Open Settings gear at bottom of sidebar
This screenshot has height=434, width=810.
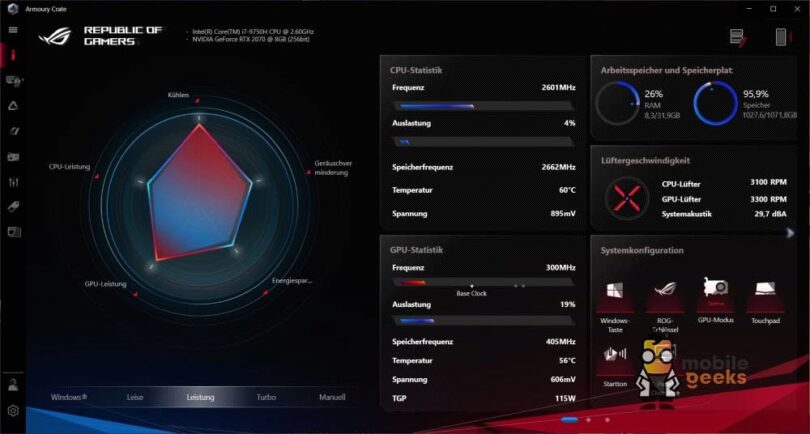13,410
